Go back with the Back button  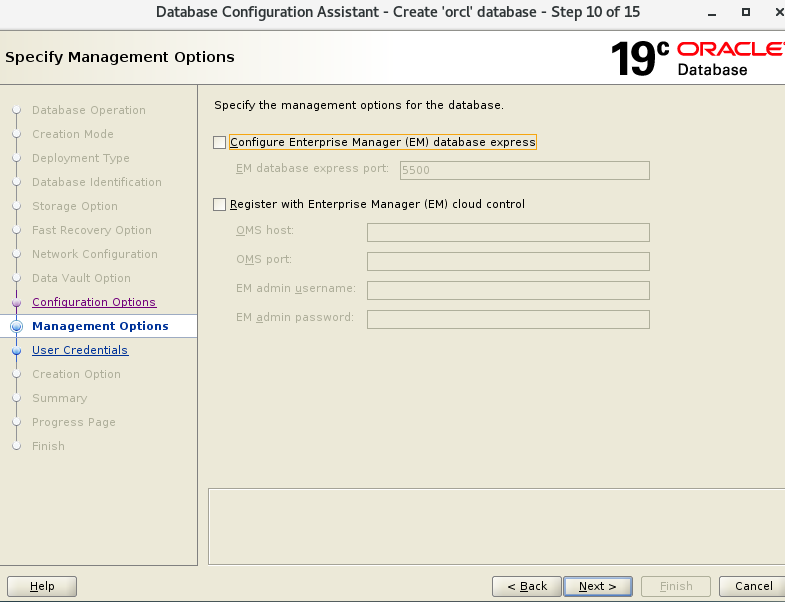pos(527,586)
